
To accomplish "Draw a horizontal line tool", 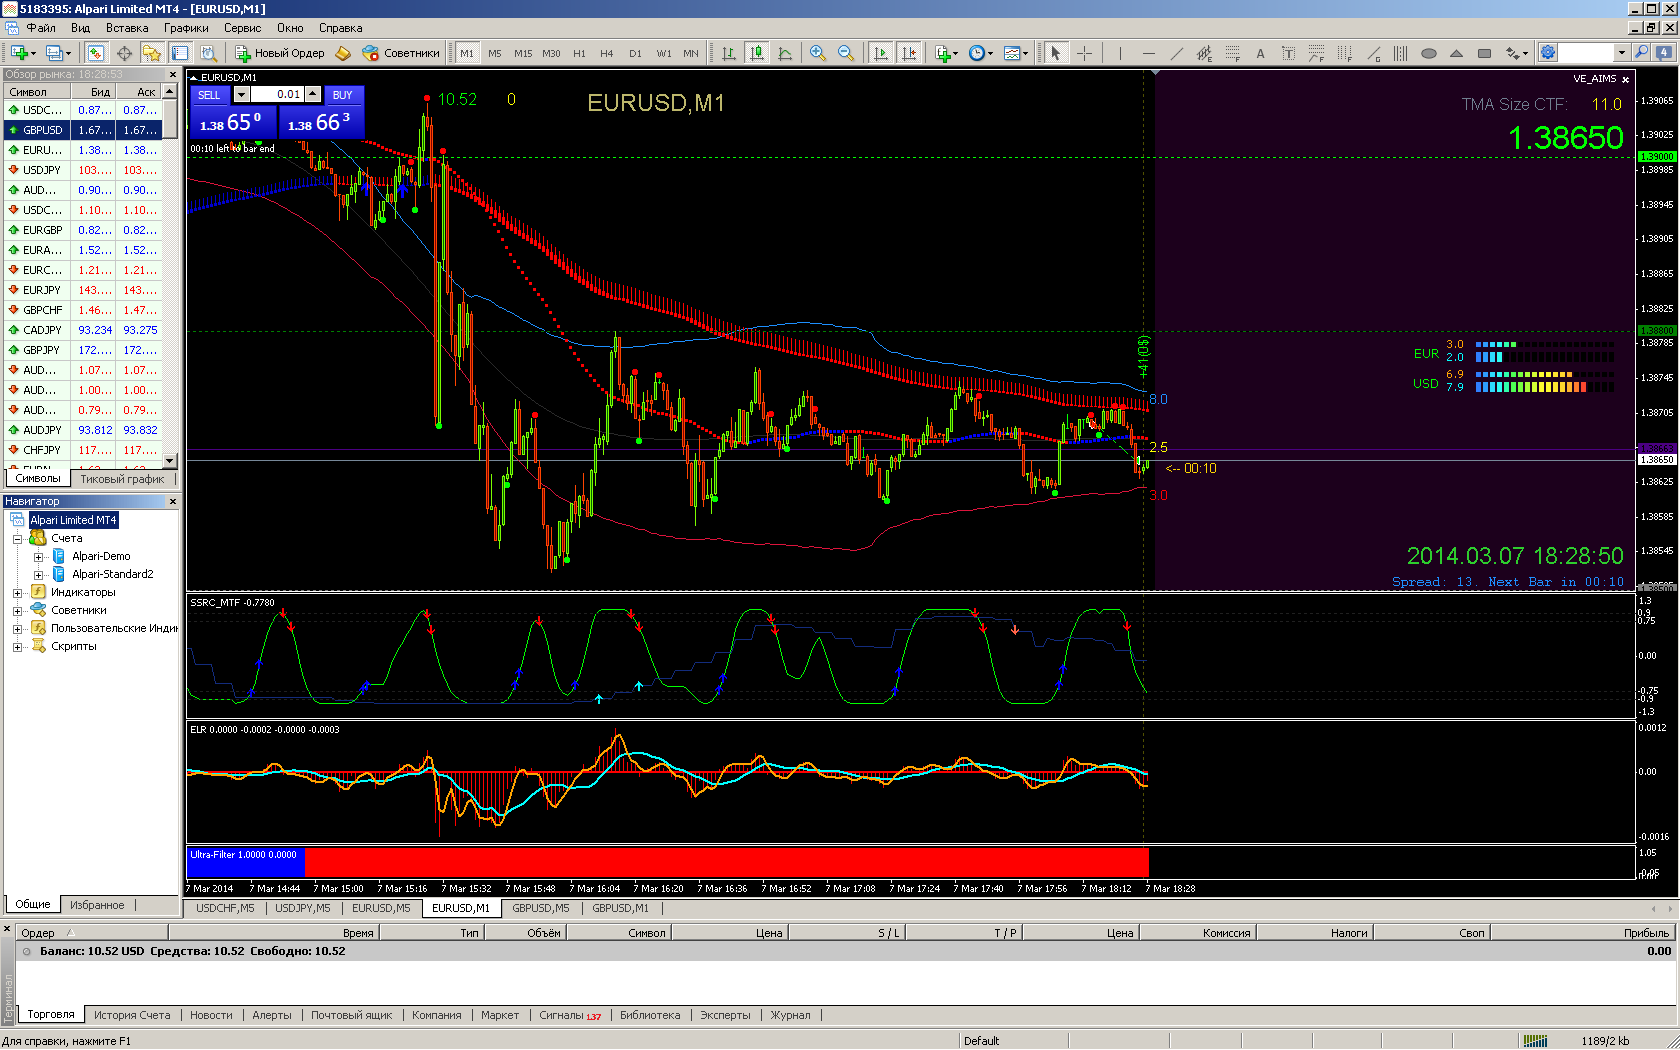I will click(x=1148, y=53).
